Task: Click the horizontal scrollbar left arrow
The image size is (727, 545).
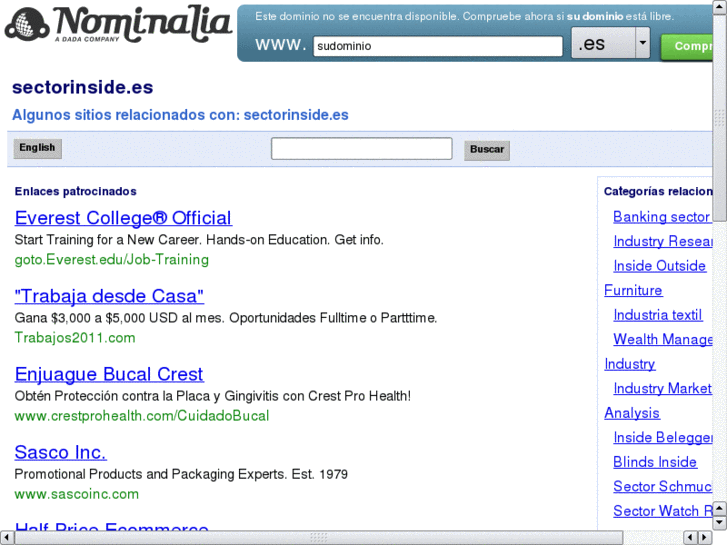Action: point(6,538)
